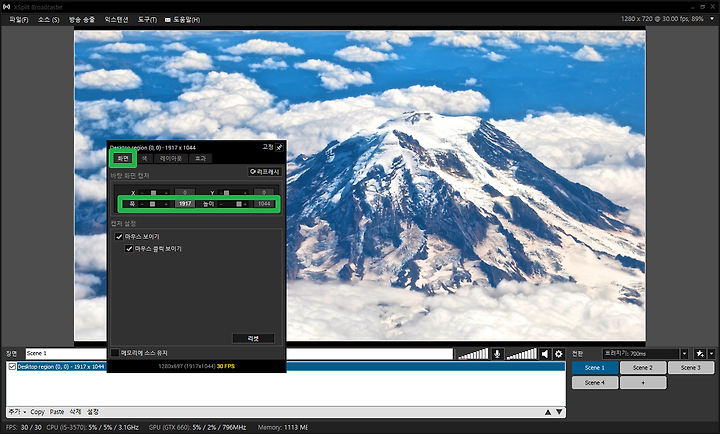Click the 삭제 delete source button
The width and height of the screenshot is (720, 434).
pos(75,412)
